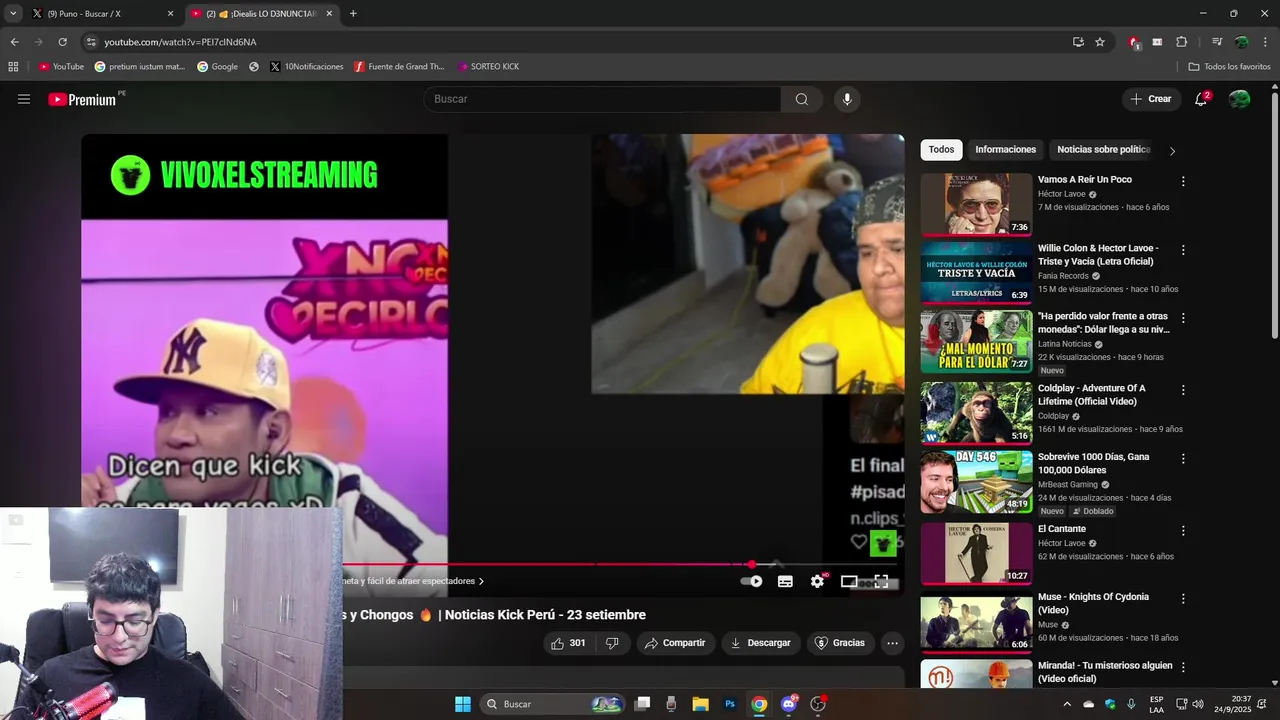This screenshot has height=720, width=1280.
Task: Open Héctor Lavoe channel under El Cantante
Action: (1061, 543)
